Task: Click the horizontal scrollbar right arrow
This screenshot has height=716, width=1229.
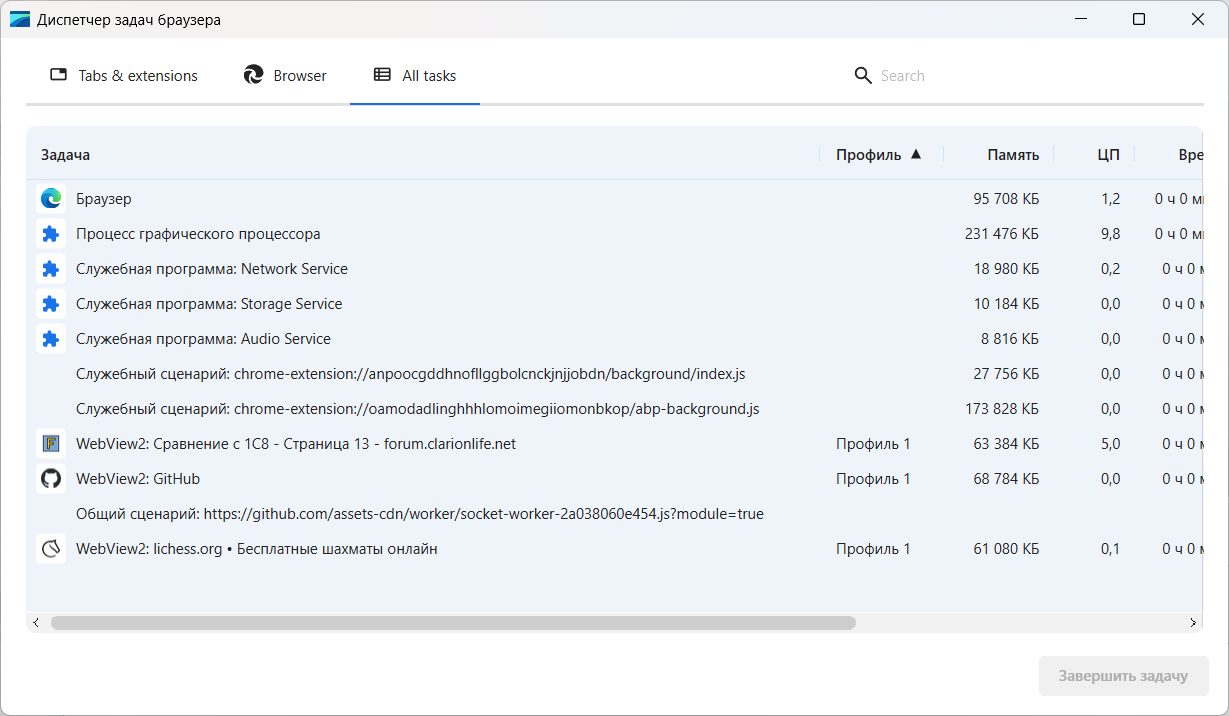Action: click(1193, 623)
